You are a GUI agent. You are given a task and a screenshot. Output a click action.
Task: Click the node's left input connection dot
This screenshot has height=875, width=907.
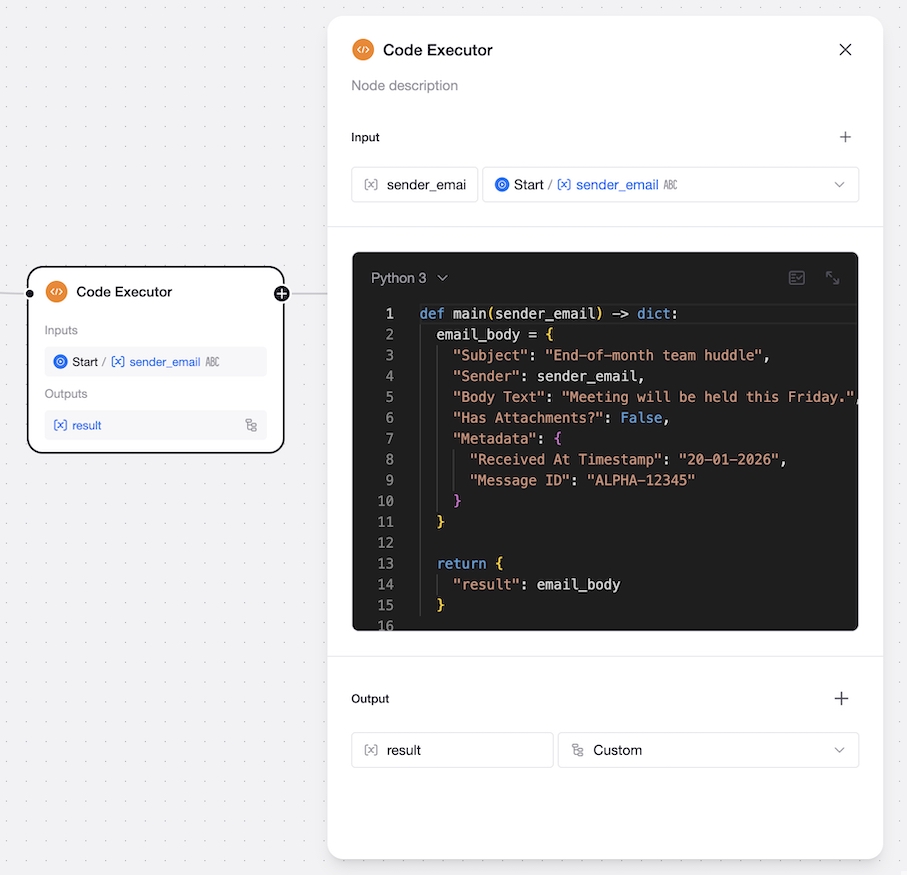click(x=30, y=294)
